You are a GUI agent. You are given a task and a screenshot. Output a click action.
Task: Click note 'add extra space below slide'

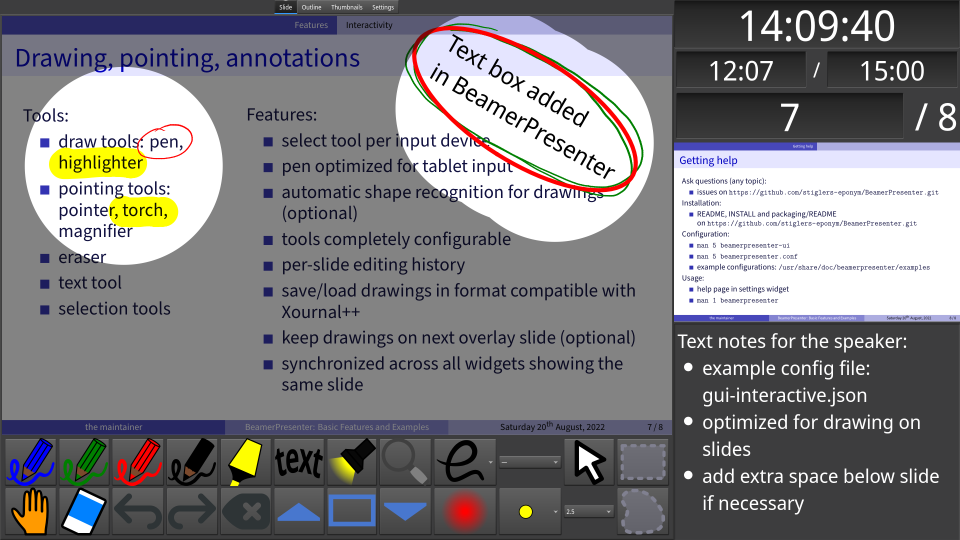(820, 476)
